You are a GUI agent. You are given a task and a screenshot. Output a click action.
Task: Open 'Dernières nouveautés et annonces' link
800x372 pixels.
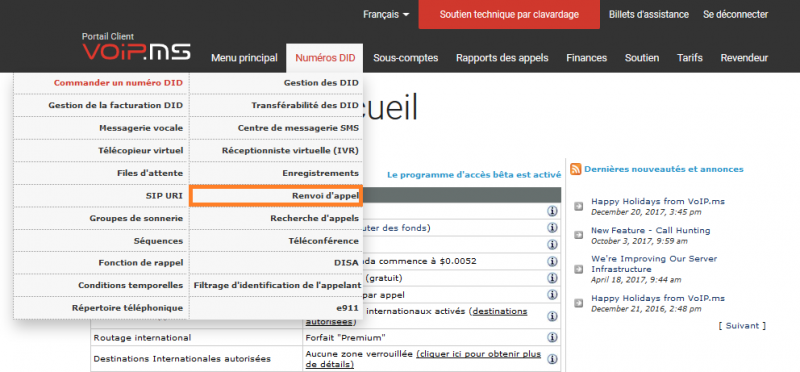(664, 169)
